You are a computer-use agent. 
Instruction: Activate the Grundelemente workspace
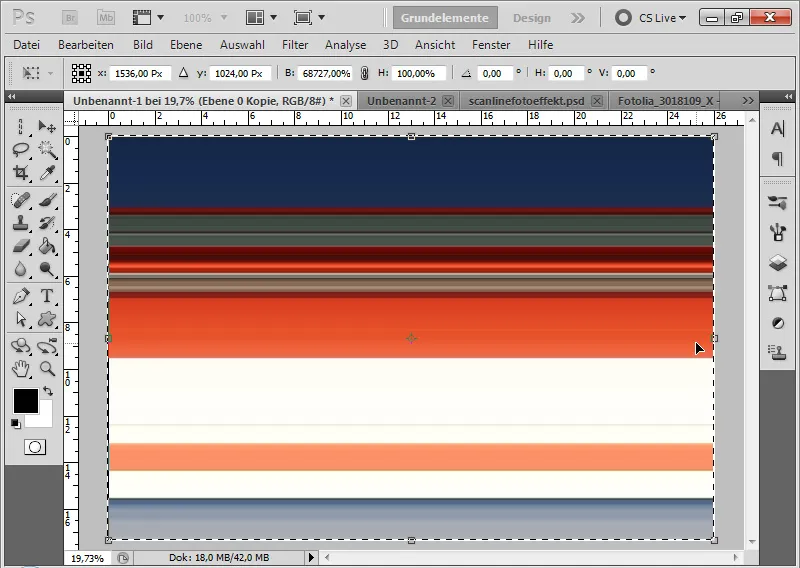[445, 18]
